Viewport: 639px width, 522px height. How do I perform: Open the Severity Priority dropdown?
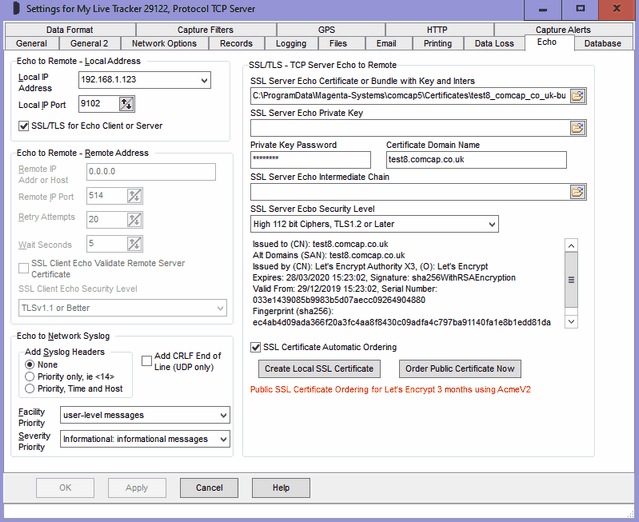(x=222, y=439)
